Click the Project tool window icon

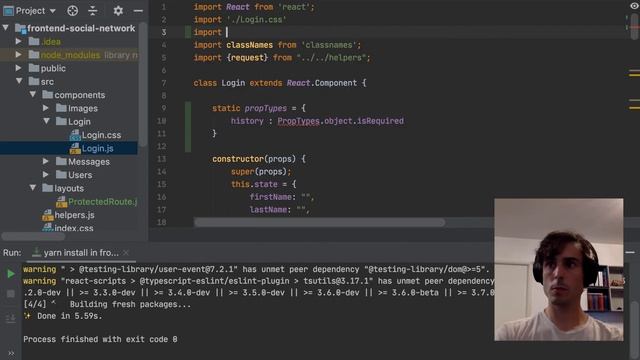[8, 11]
